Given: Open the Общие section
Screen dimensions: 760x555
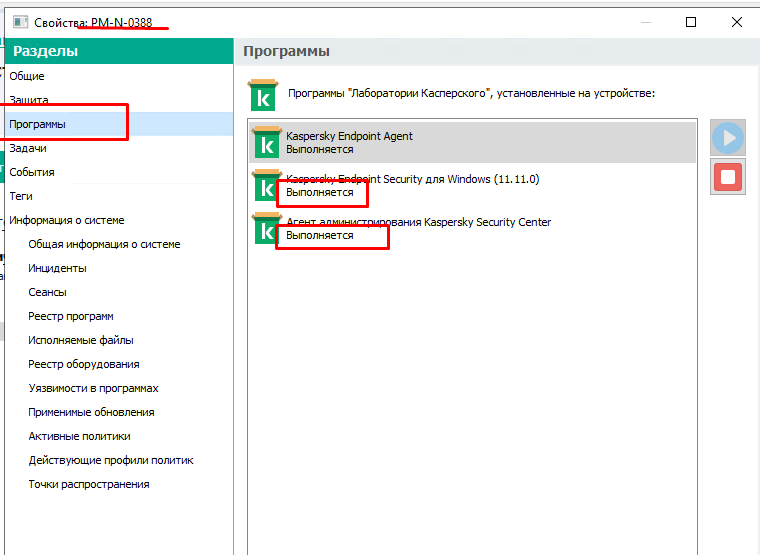Looking at the screenshot, I should pyautogui.click(x=27, y=76).
